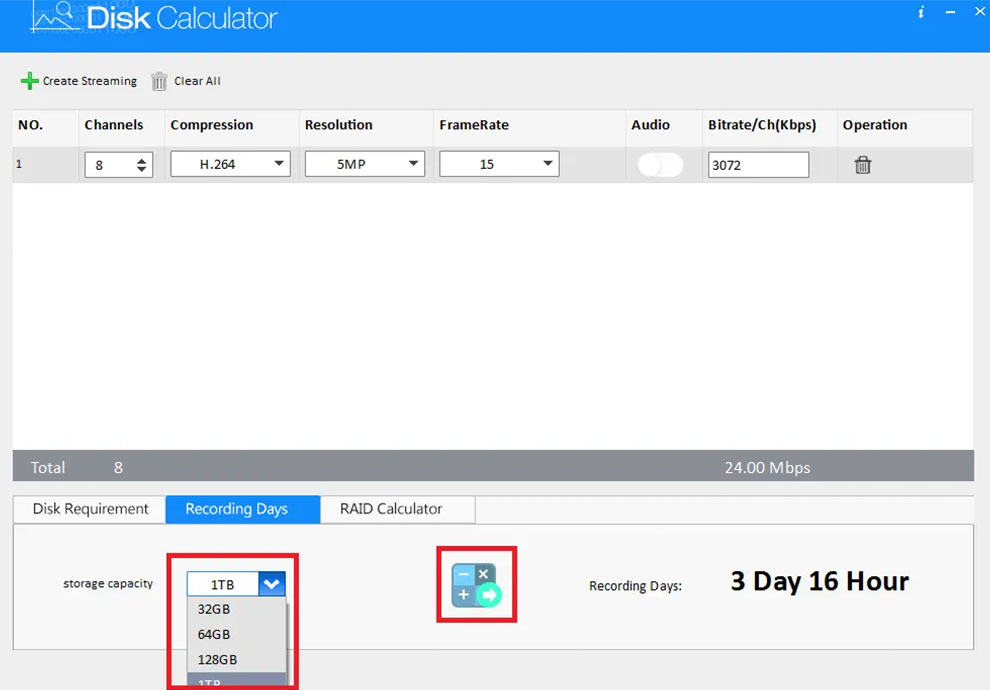Expand the storage capacity dropdown arrow
This screenshot has width=990, height=690.
click(272, 584)
